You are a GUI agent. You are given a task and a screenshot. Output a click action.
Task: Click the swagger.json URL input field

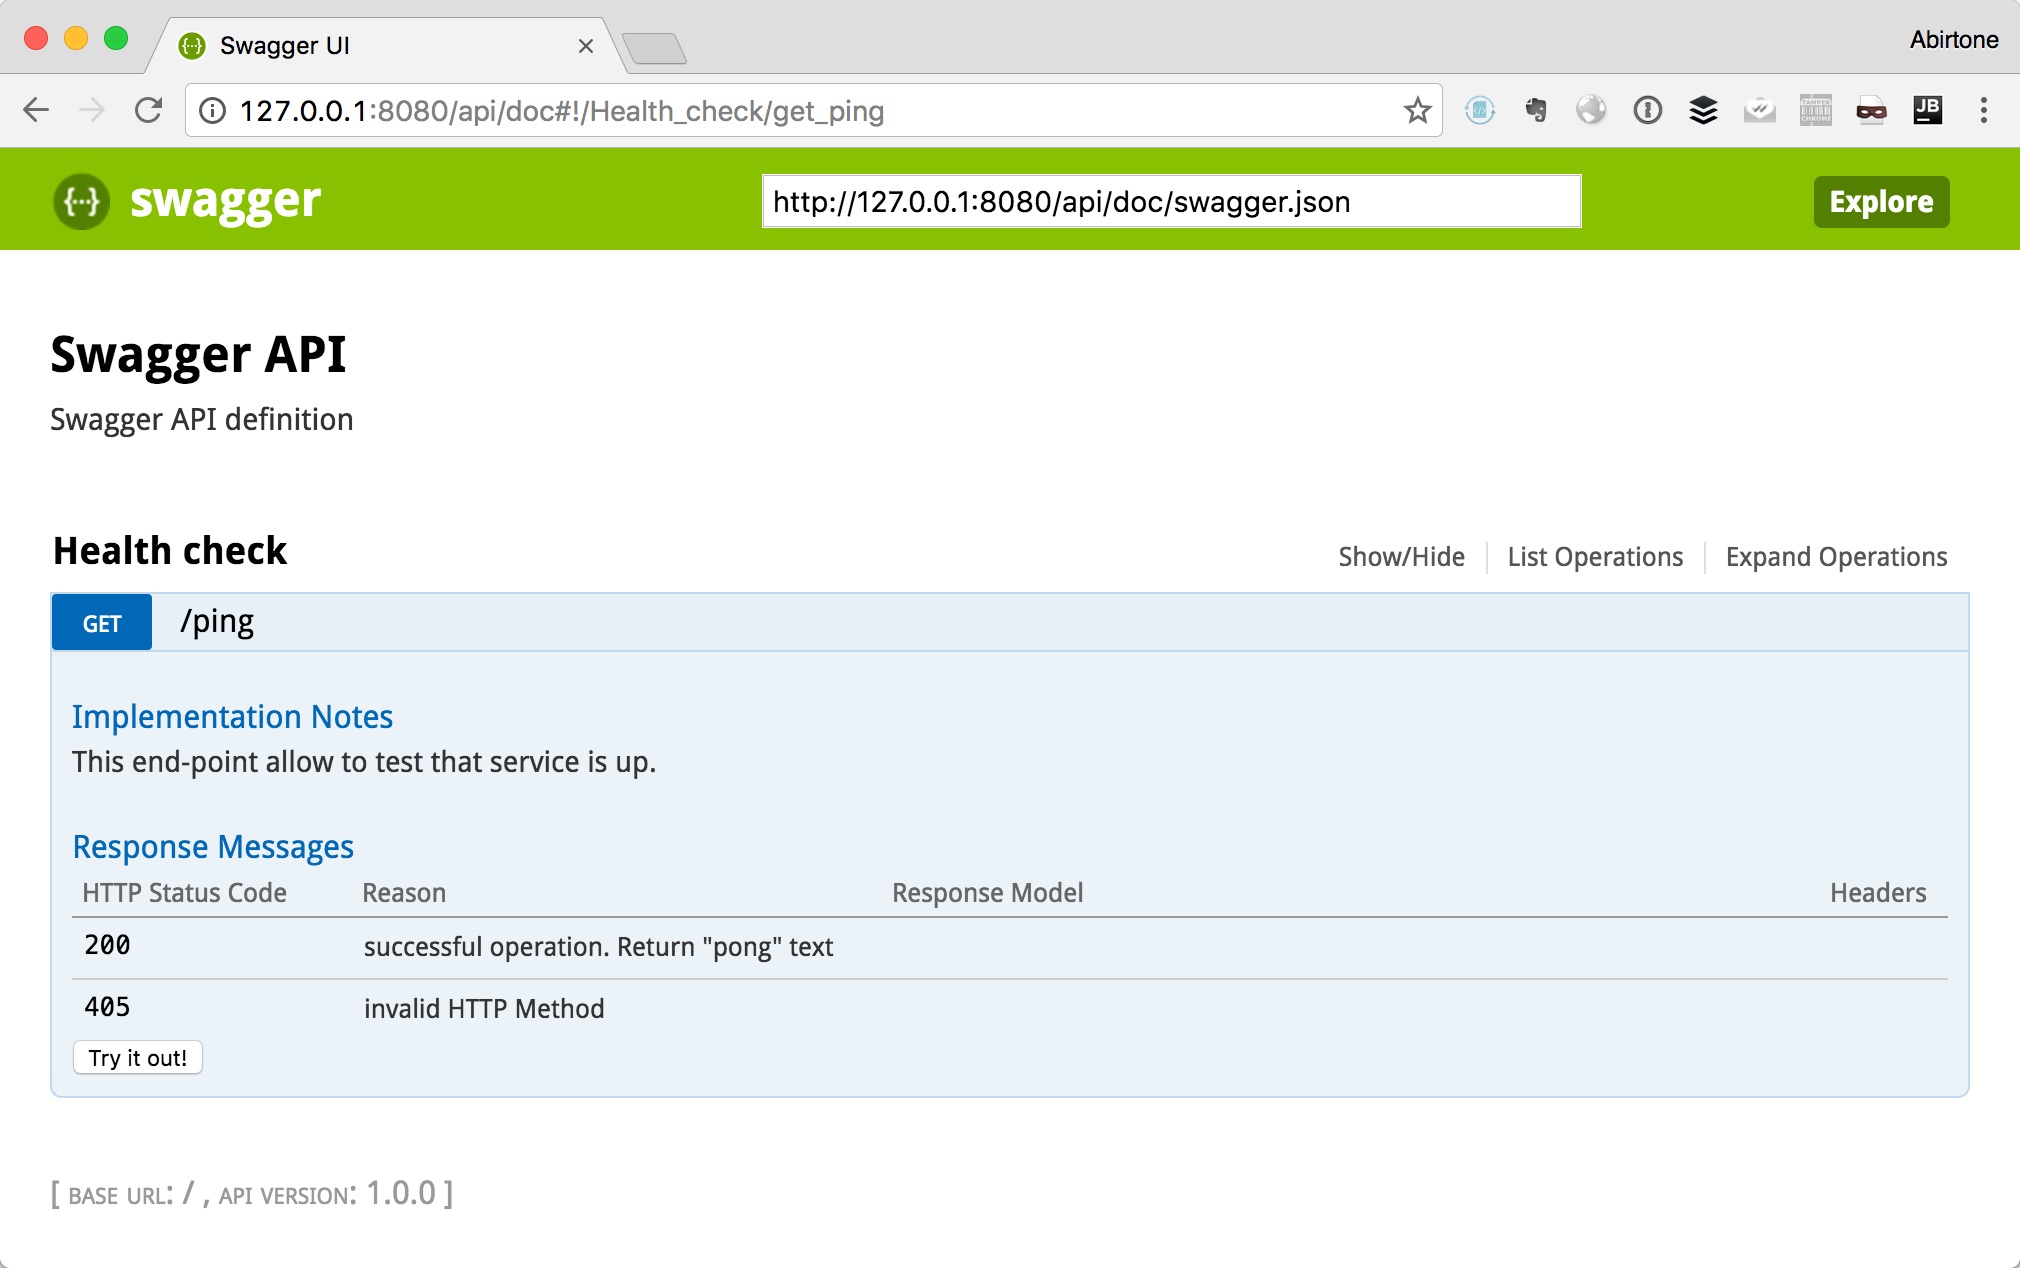1171,201
